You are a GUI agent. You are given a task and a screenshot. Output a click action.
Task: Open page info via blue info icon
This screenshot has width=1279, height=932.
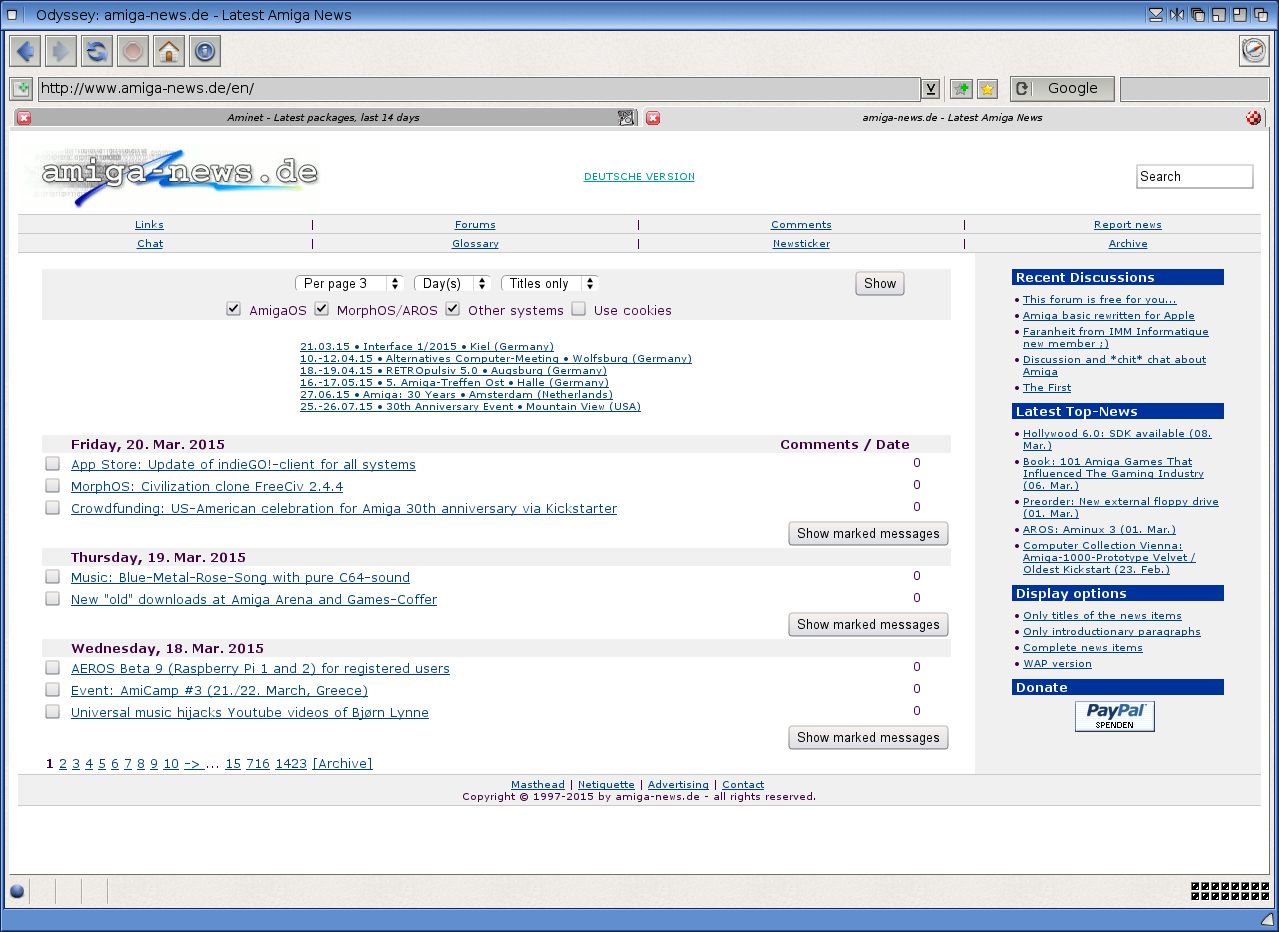tap(205, 51)
